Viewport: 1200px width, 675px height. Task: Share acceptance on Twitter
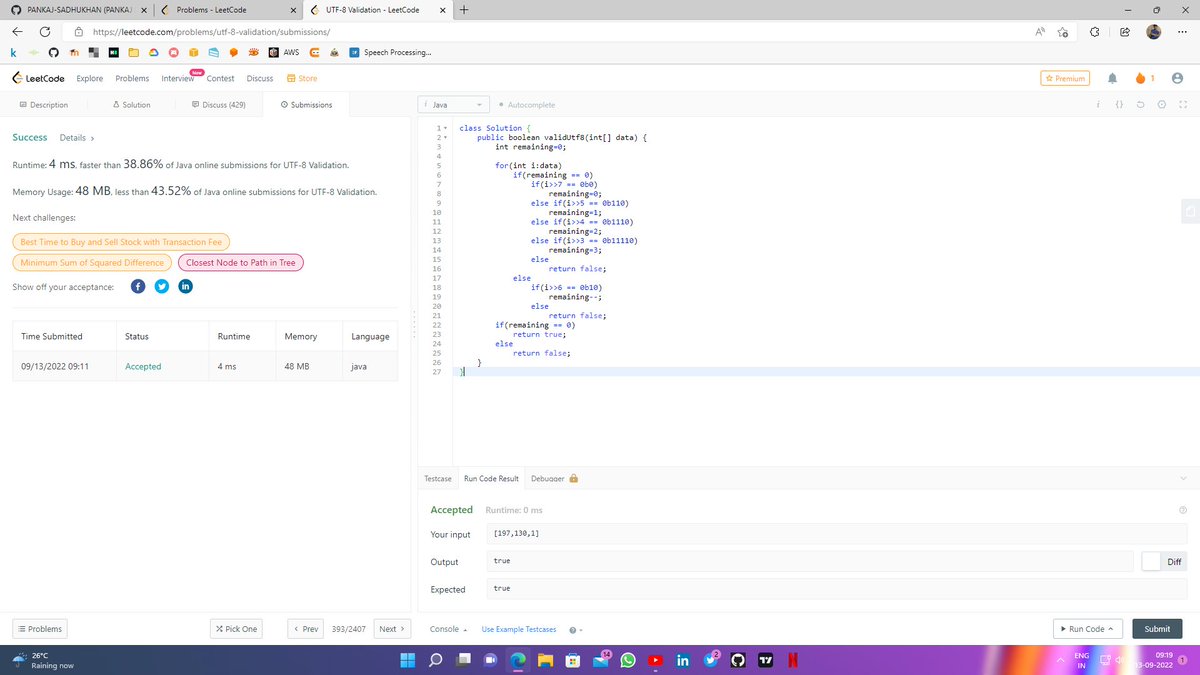tap(162, 287)
